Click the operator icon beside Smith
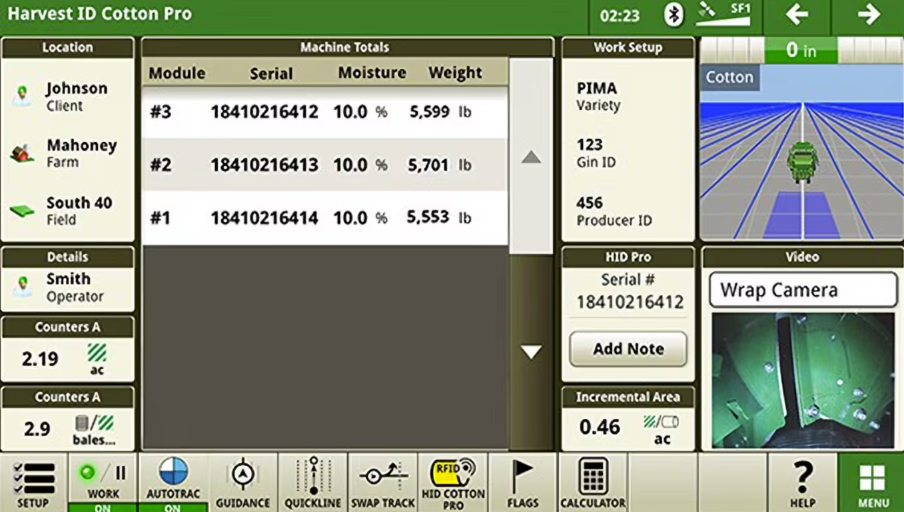Viewport: 904px width, 512px height. [x=22, y=286]
